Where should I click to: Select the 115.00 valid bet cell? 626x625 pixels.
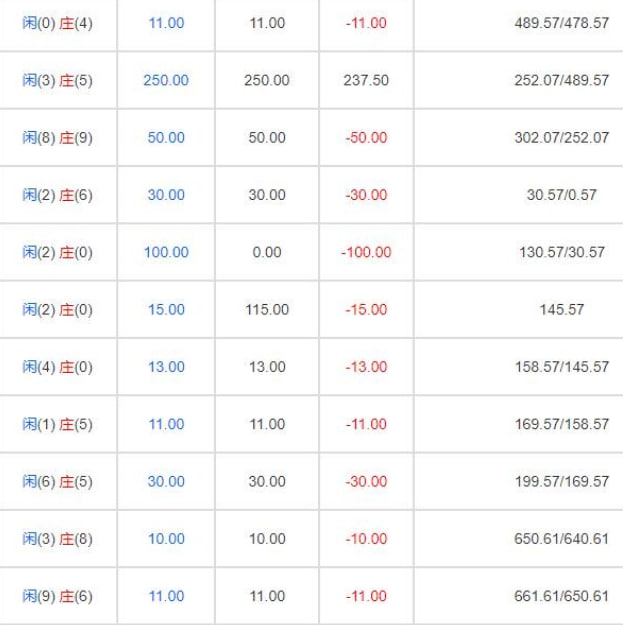[267, 310]
